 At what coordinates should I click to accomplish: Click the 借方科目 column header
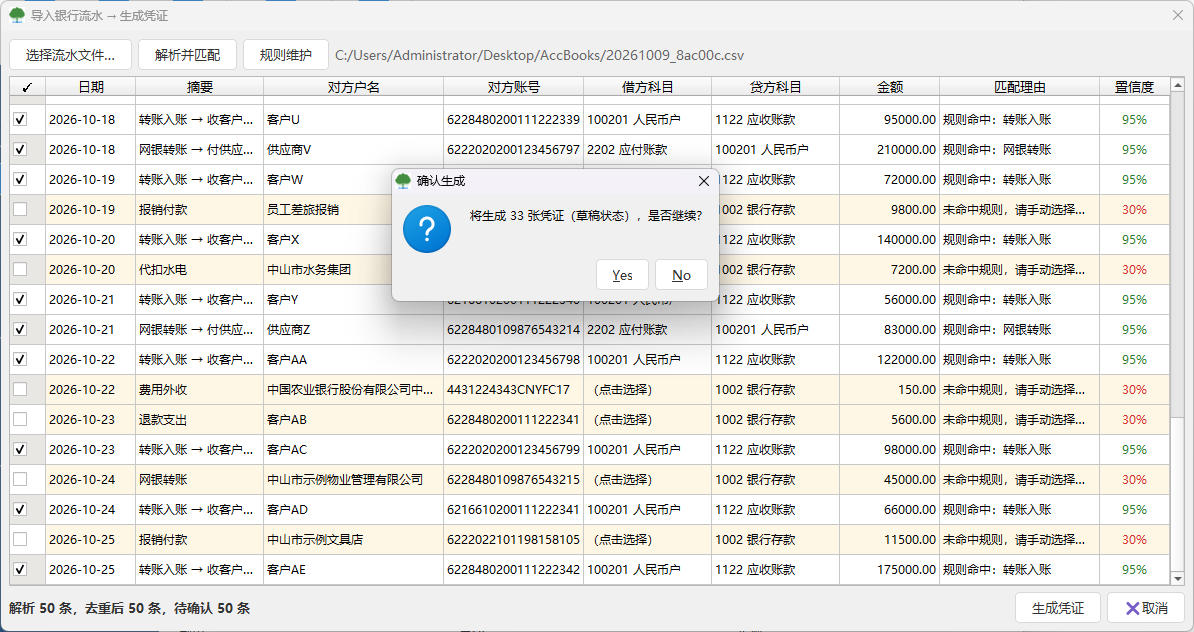(x=647, y=87)
